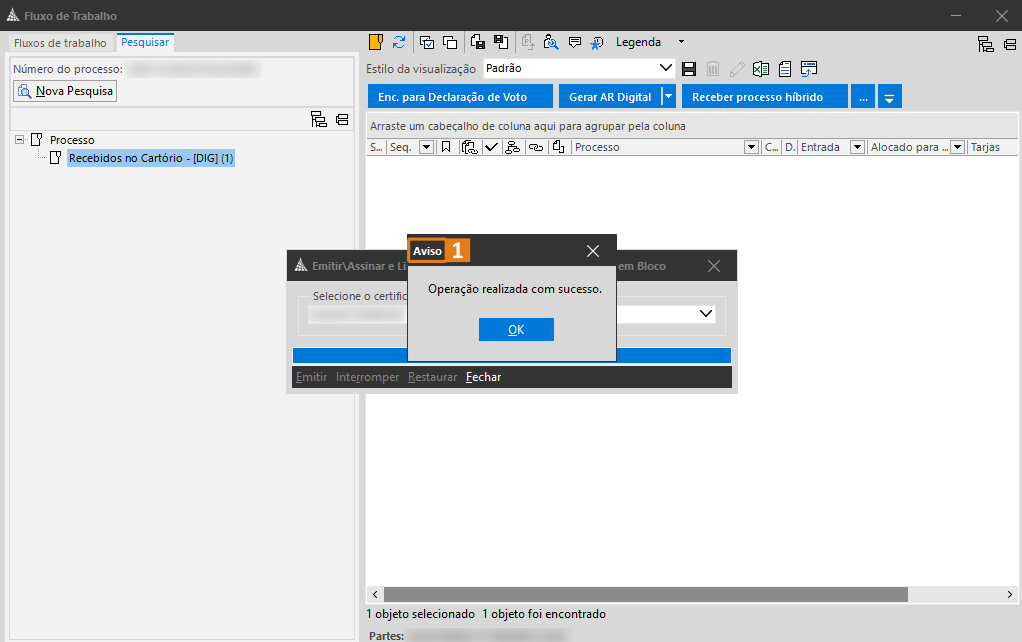The height and width of the screenshot is (642, 1022).
Task: Click the scrollbar left arrow
Action: click(x=375, y=594)
